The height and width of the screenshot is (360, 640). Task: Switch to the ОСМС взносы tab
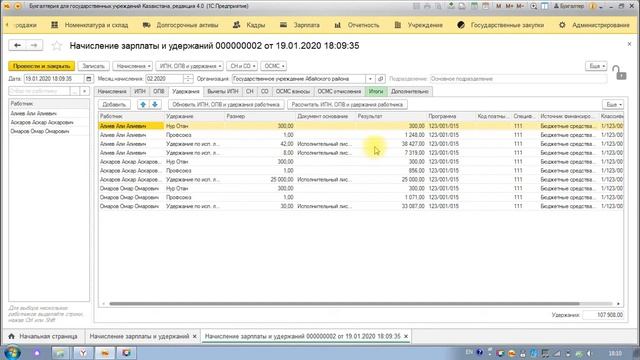(x=293, y=91)
